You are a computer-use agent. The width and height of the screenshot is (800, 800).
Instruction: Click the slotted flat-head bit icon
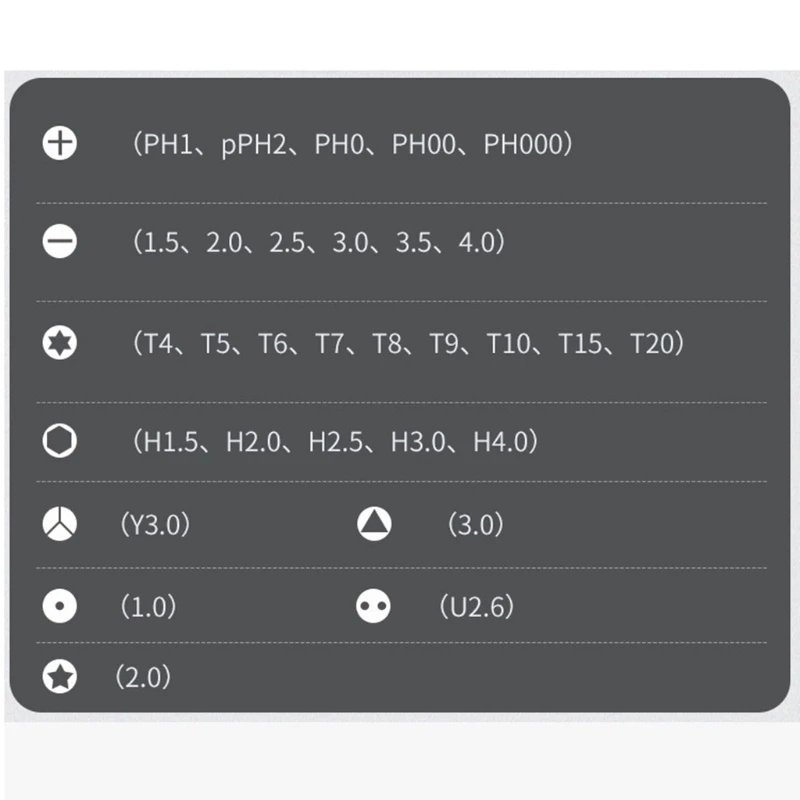(x=60, y=242)
